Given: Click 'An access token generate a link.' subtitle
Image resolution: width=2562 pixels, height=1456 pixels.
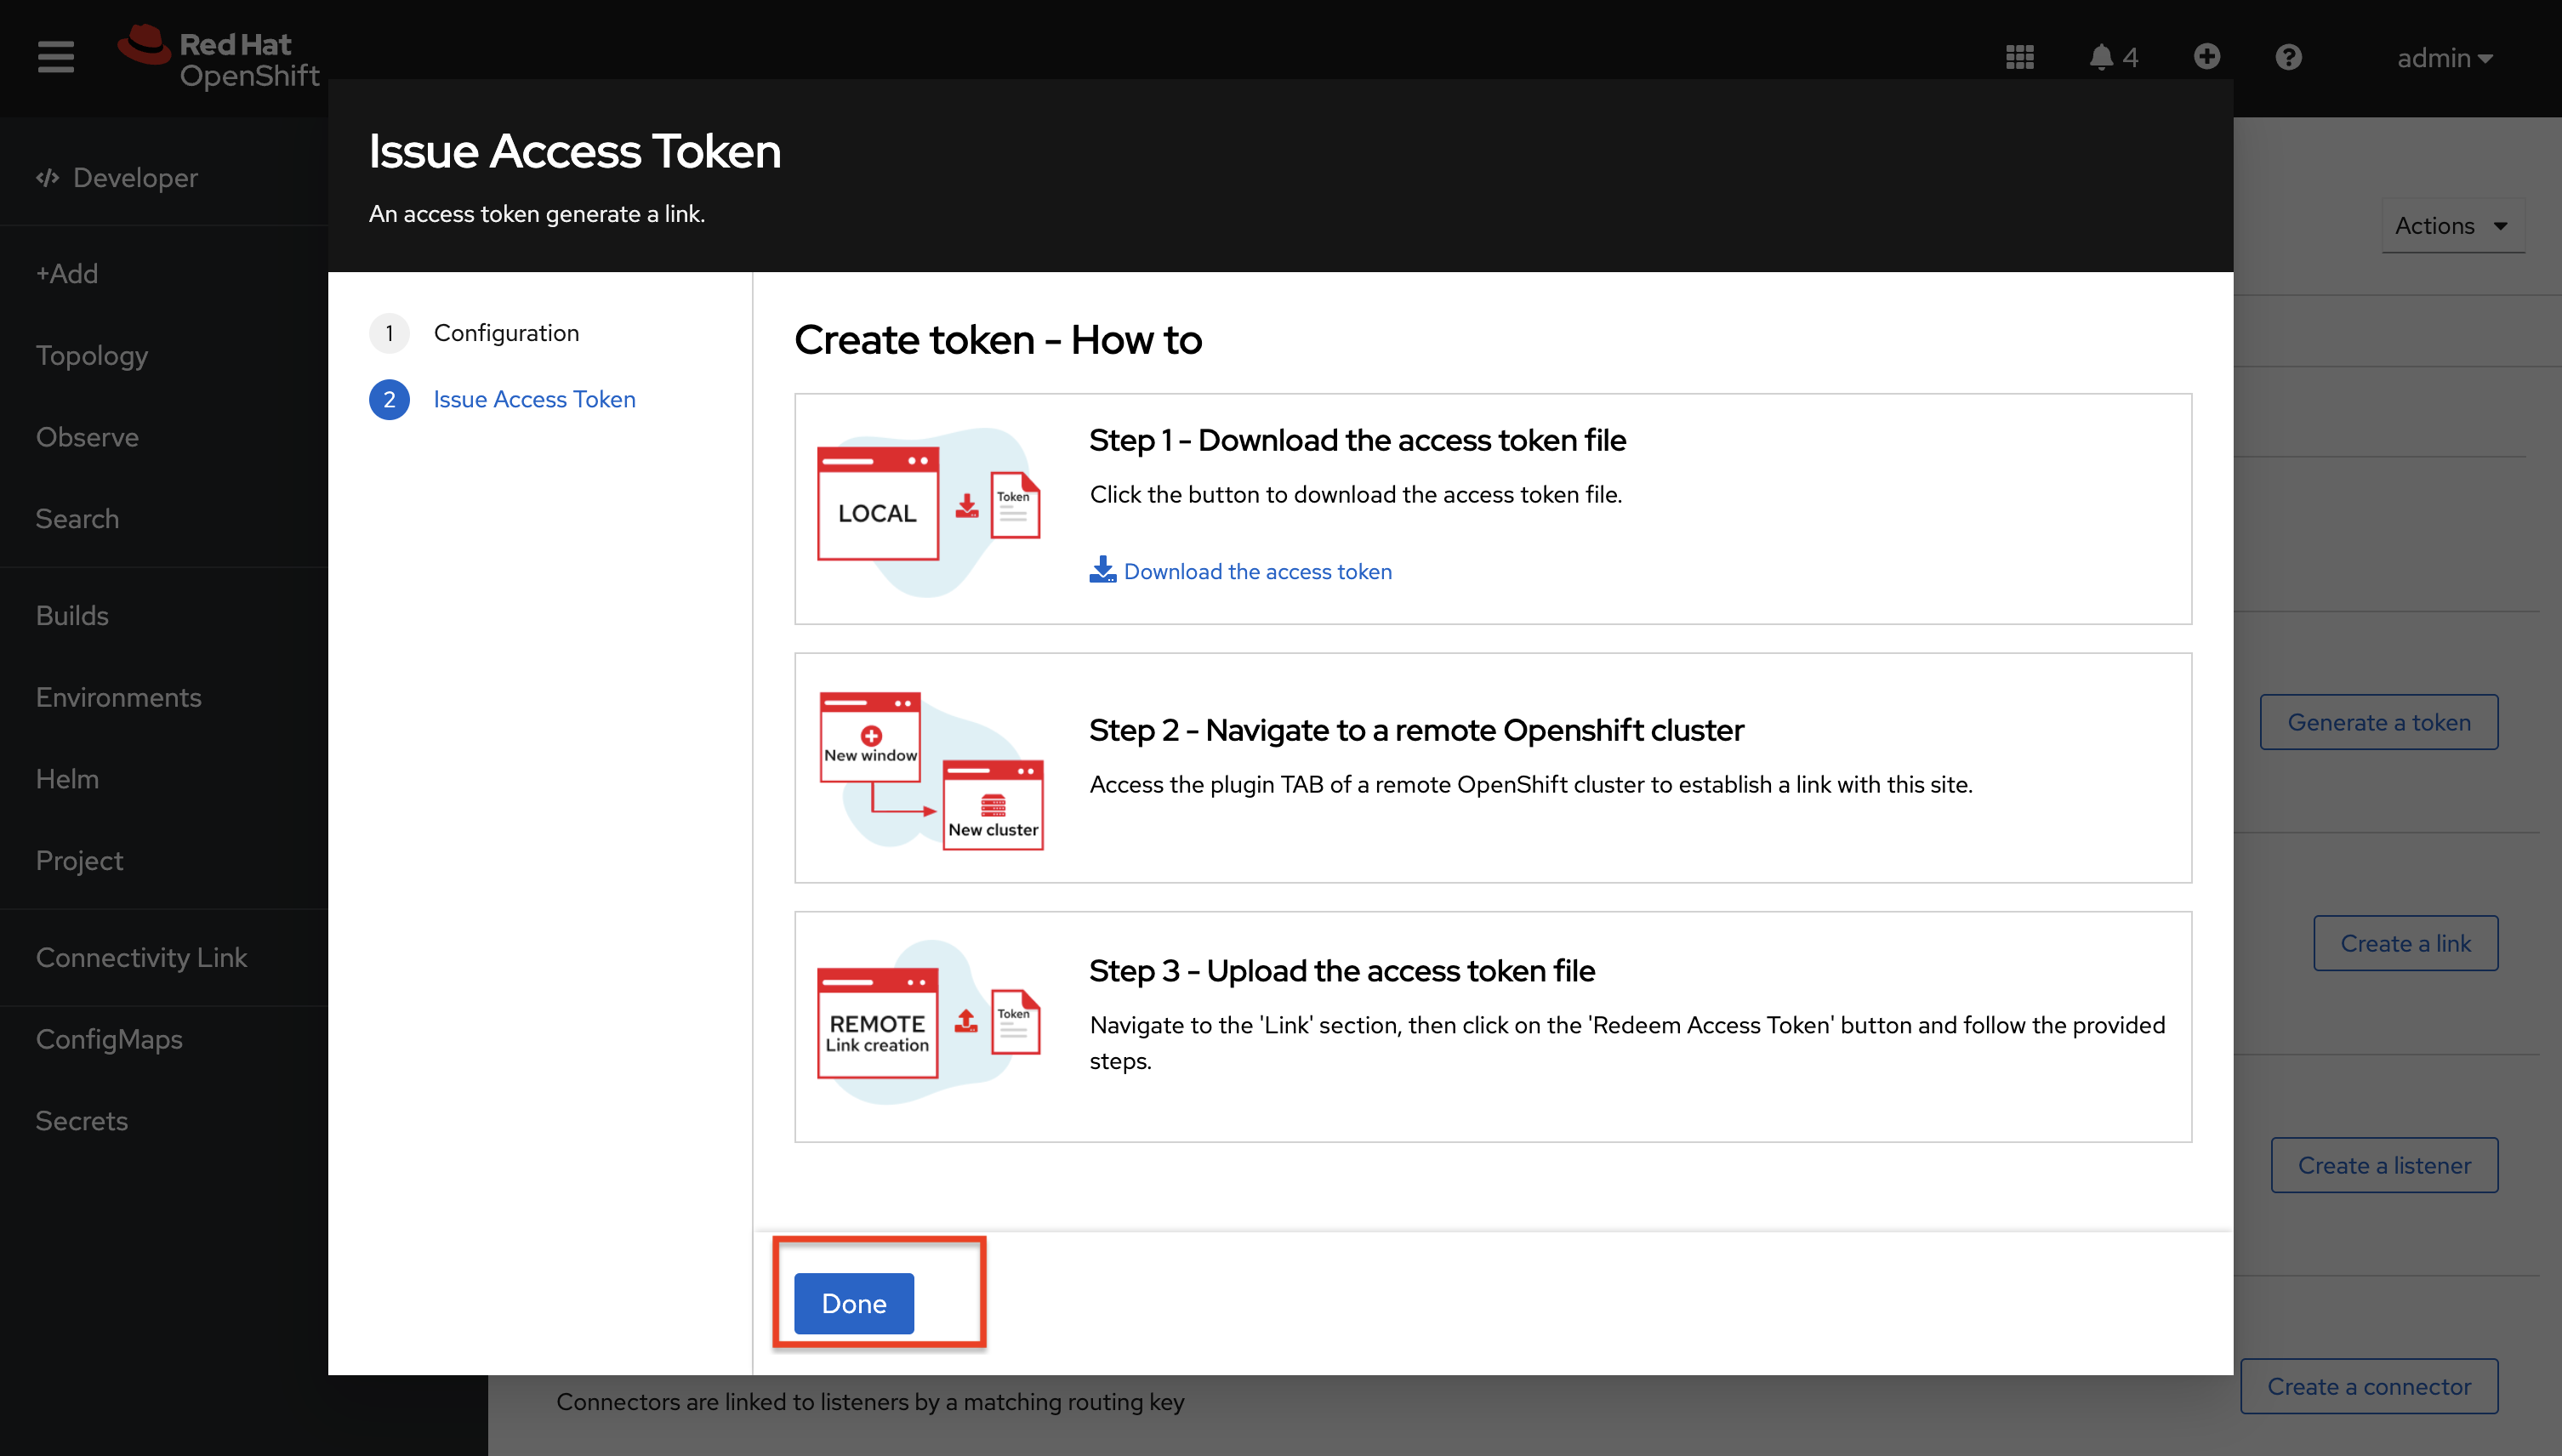Looking at the screenshot, I should point(537,214).
